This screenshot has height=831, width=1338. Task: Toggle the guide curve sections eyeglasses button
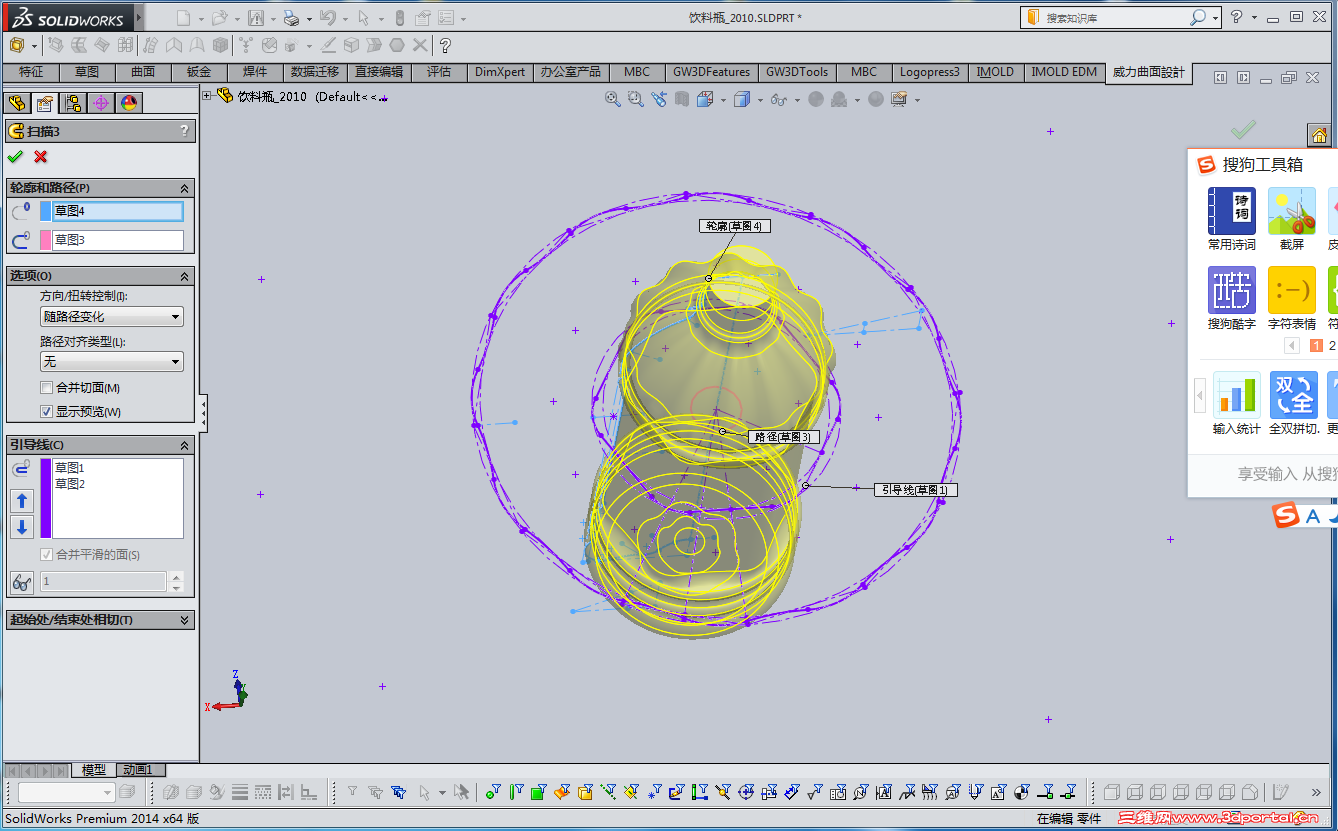[x=21, y=582]
